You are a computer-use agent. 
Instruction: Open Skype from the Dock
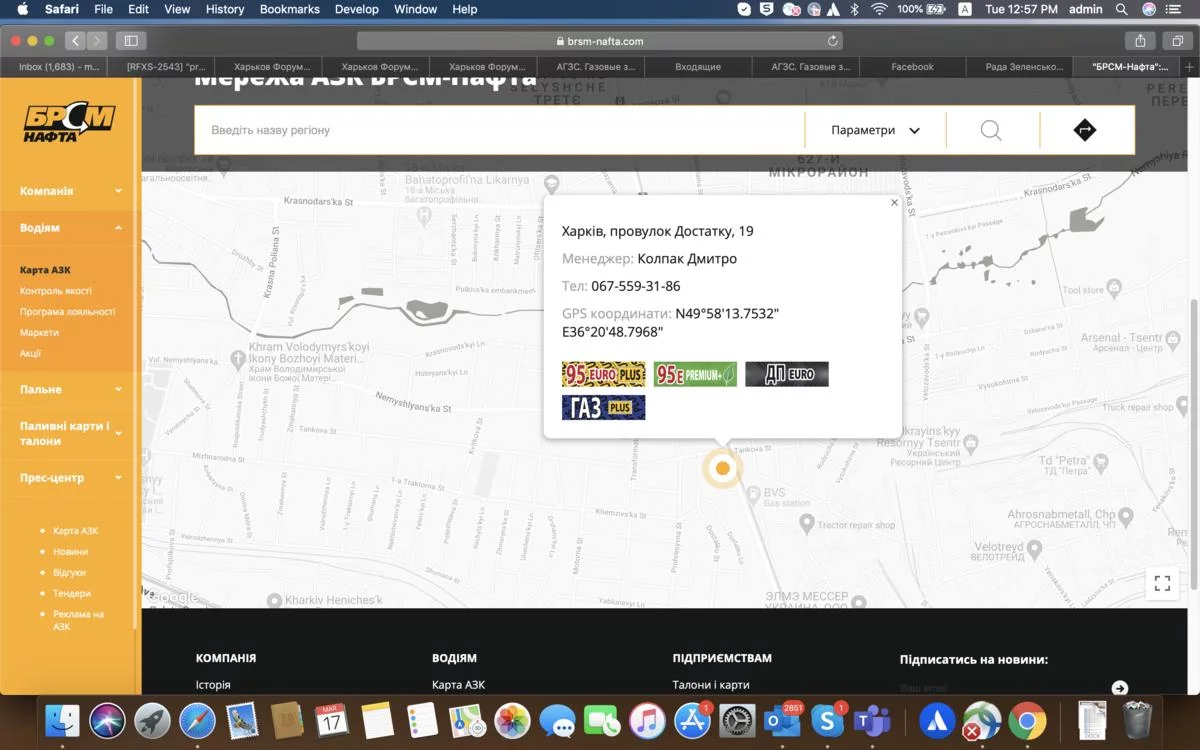tap(828, 720)
